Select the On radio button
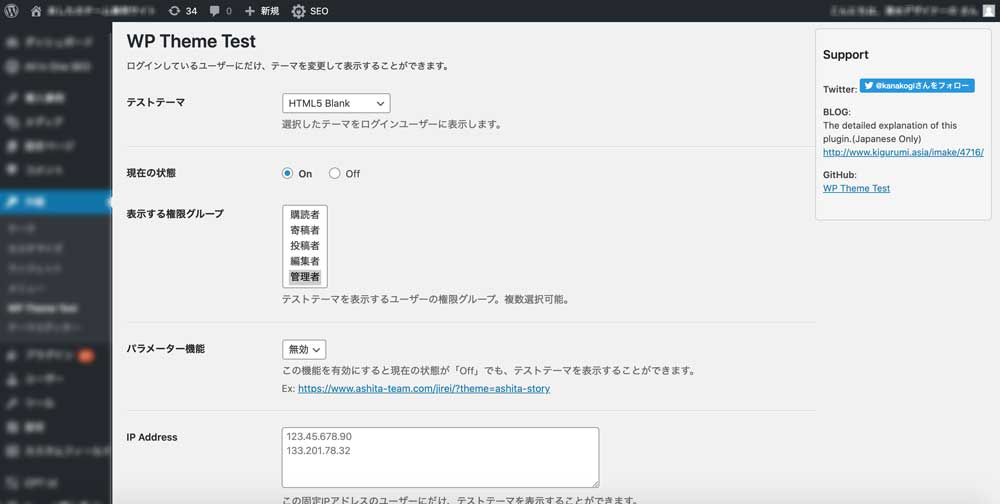This screenshot has width=1000, height=504. [x=288, y=174]
